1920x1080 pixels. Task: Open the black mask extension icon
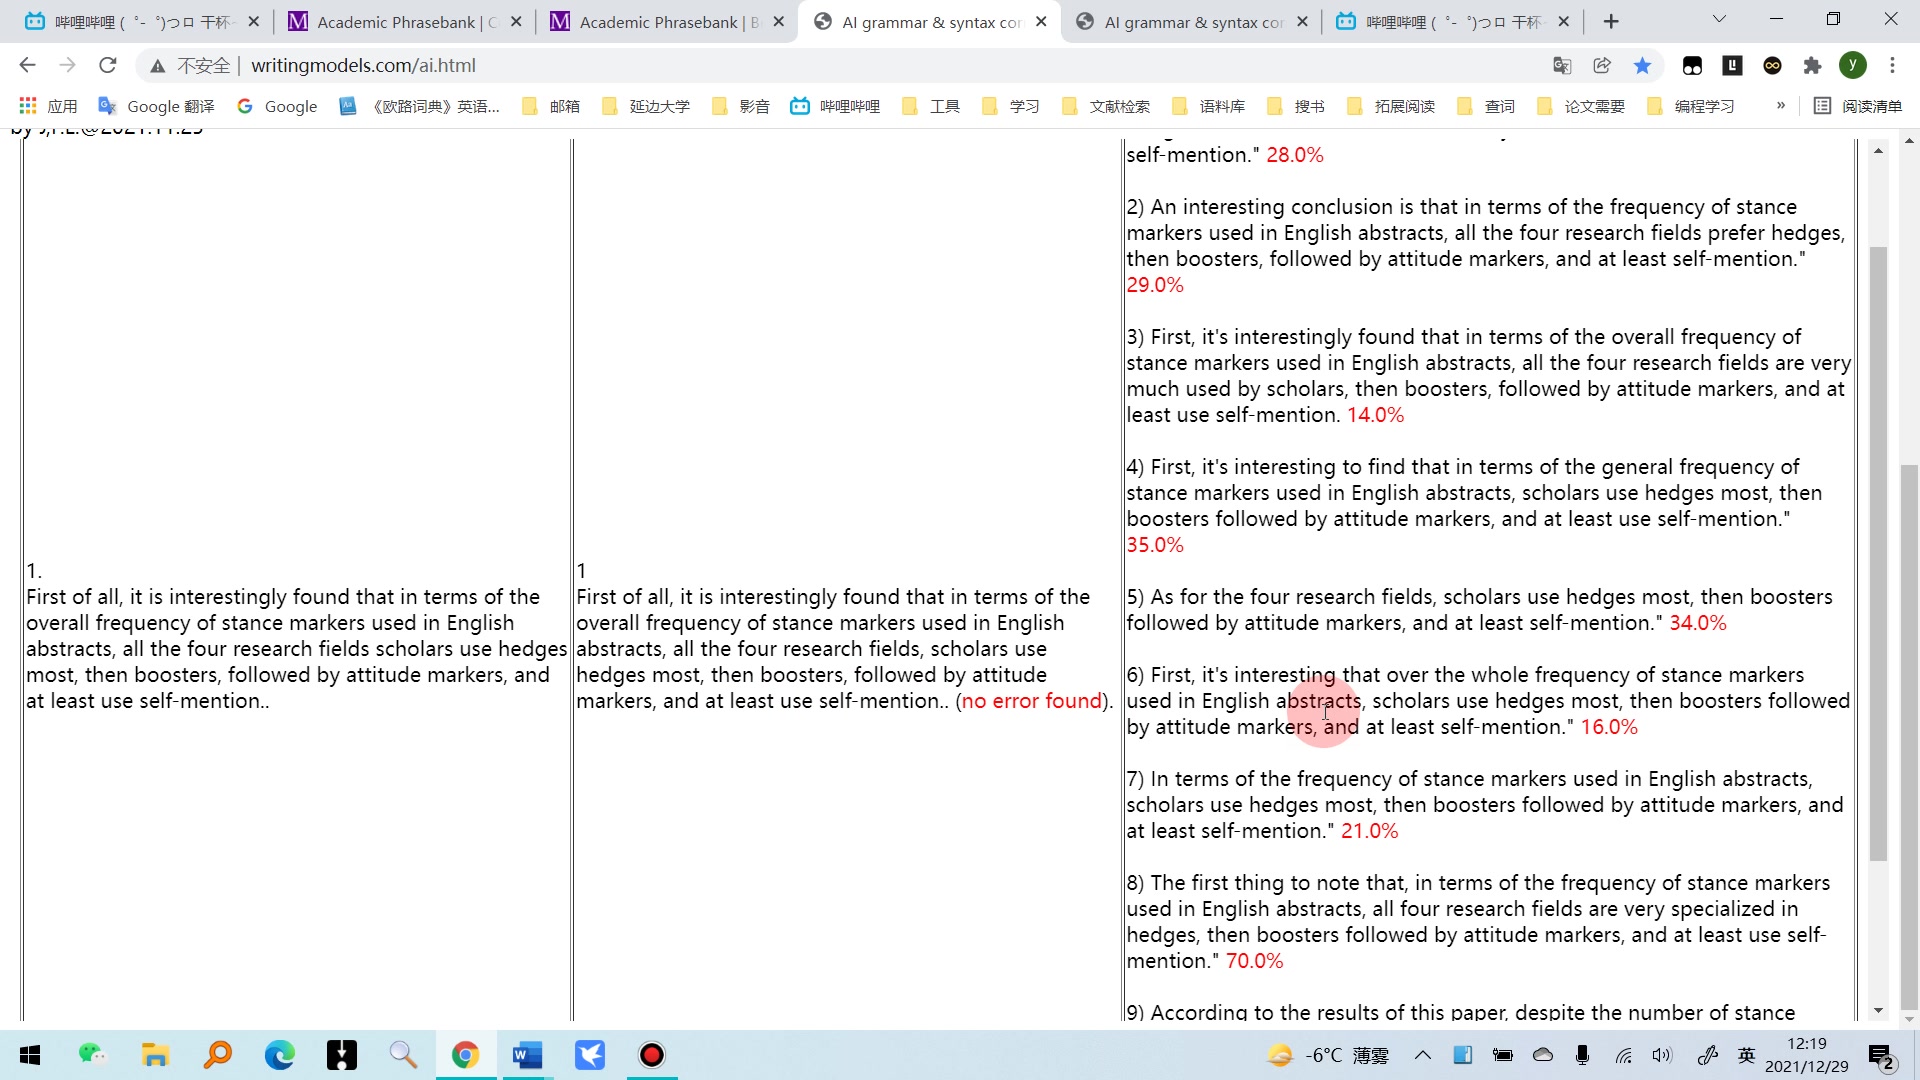tap(1692, 65)
